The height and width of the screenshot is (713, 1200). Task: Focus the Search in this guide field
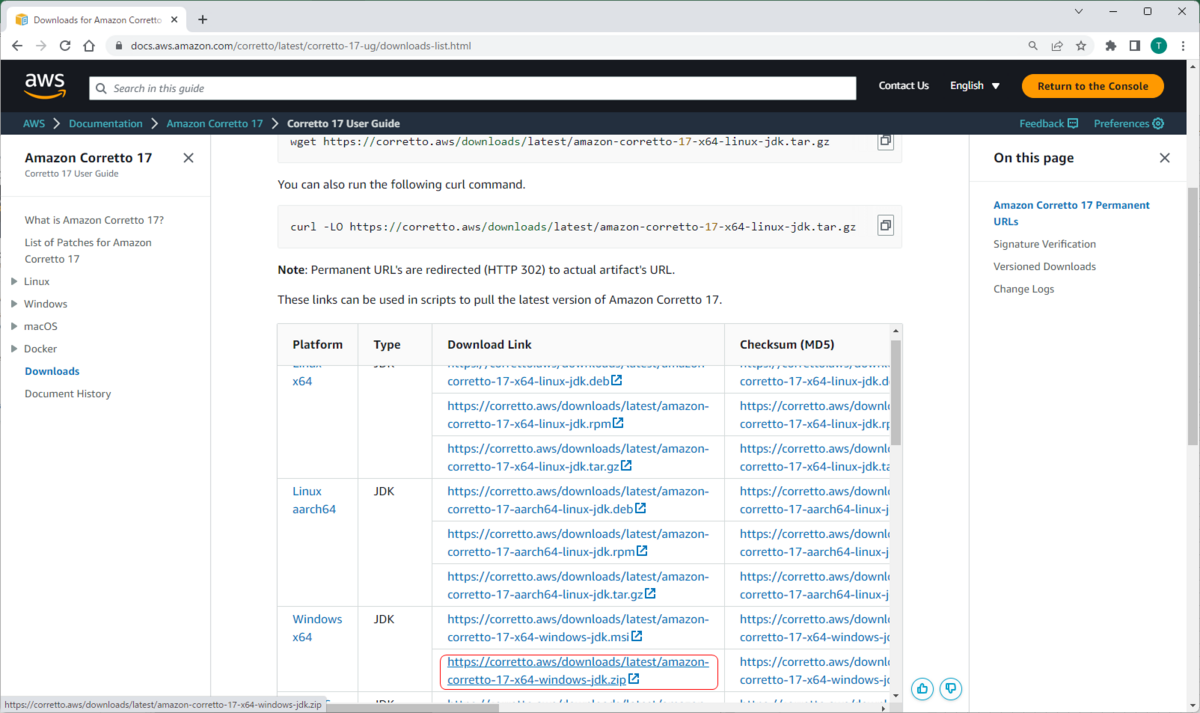tap(473, 88)
